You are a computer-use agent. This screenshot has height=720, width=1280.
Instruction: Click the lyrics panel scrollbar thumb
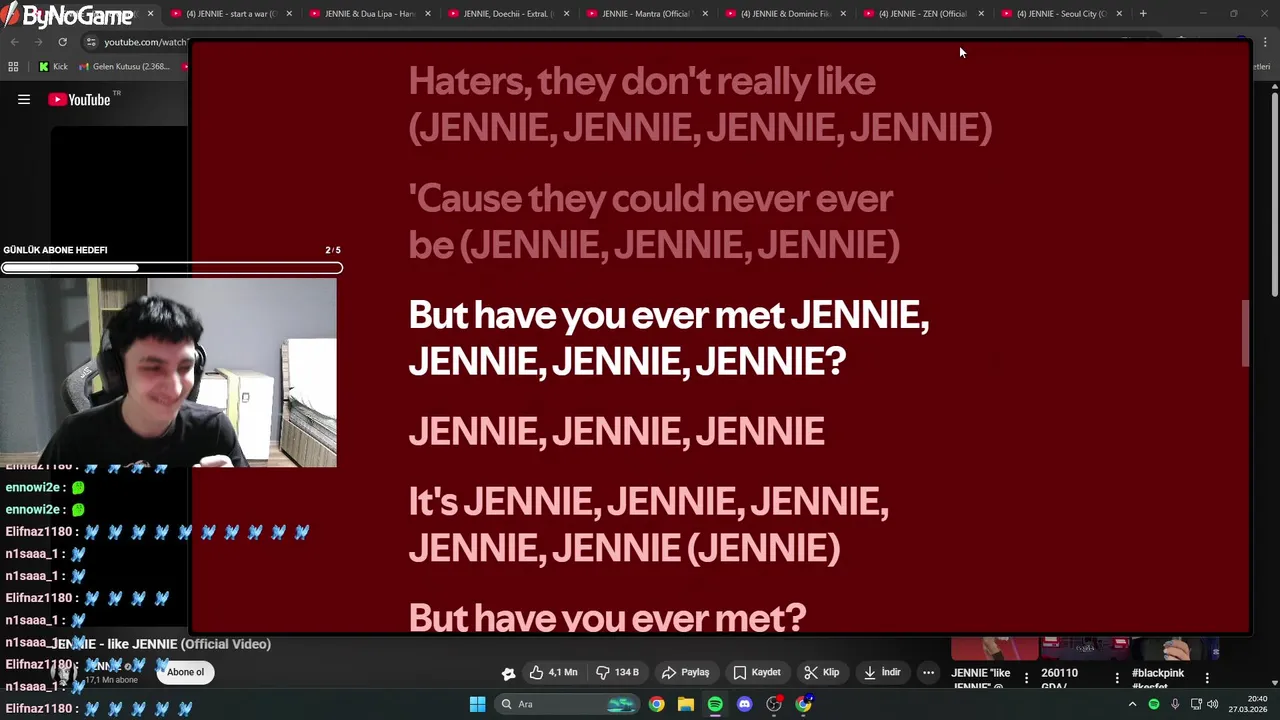coord(1245,333)
